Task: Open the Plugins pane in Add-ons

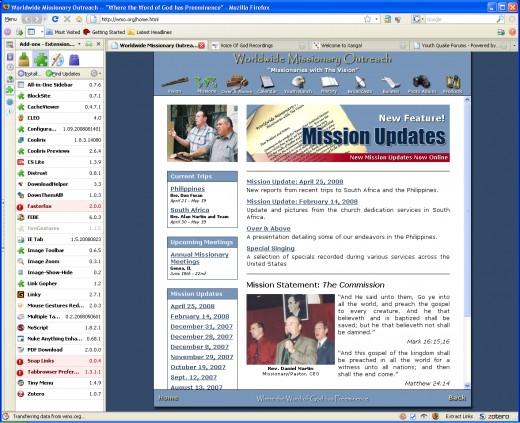Action: pos(74,60)
